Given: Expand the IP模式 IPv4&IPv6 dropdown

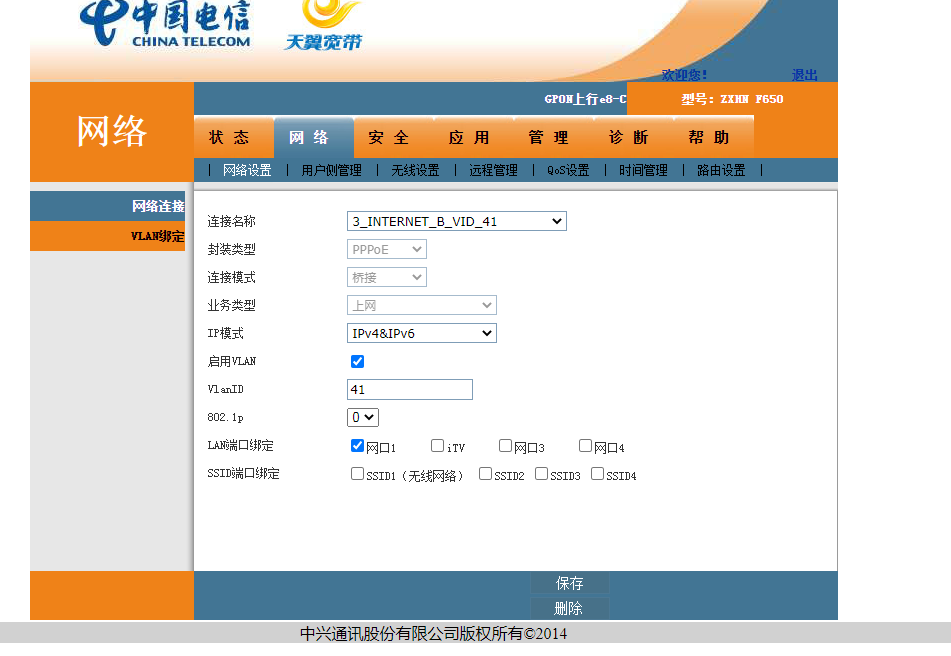Looking at the screenshot, I should [x=422, y=333].
